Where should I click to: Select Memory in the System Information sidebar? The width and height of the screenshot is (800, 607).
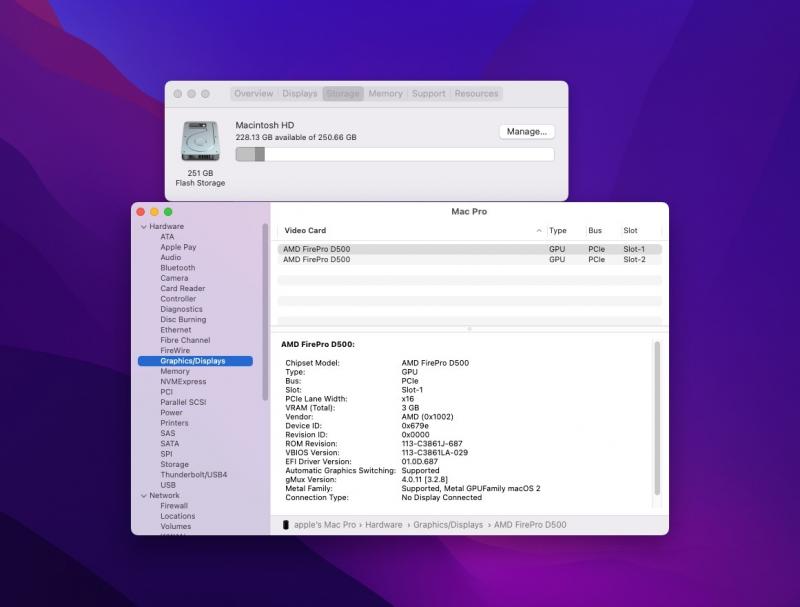coord(174,371)
